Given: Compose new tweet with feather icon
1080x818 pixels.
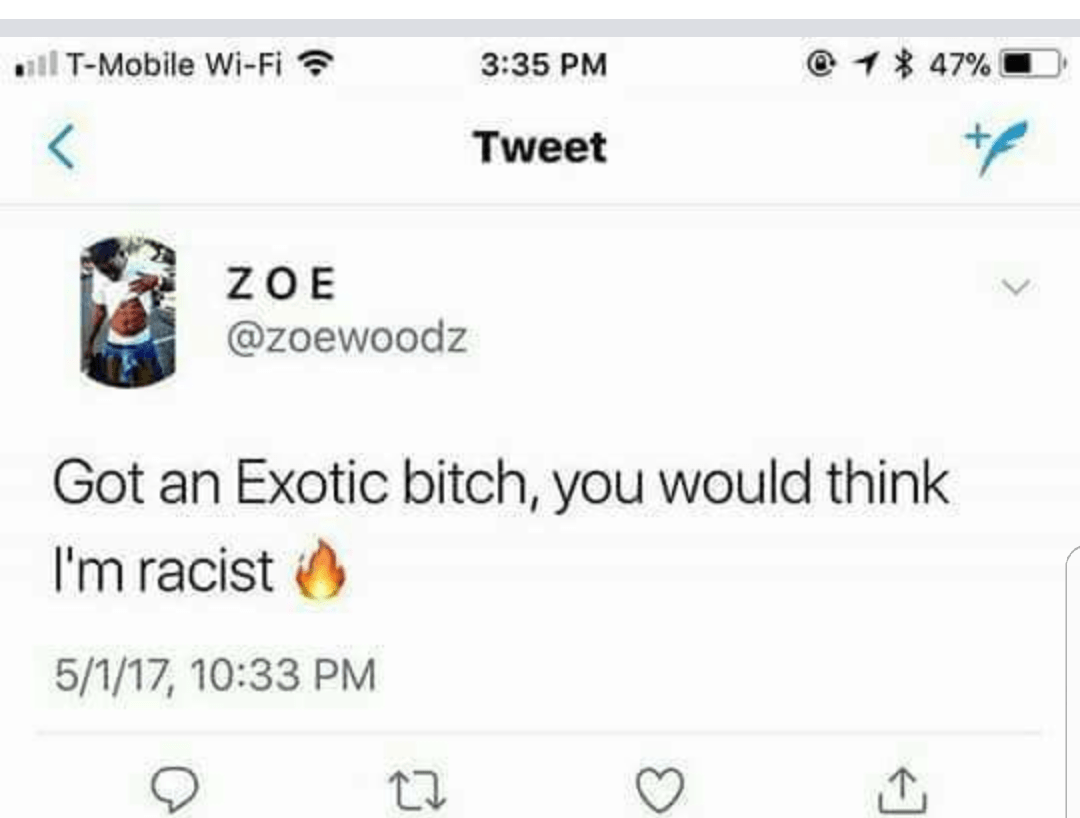Looking at the screenshot, I should click(x=997, y=147).
